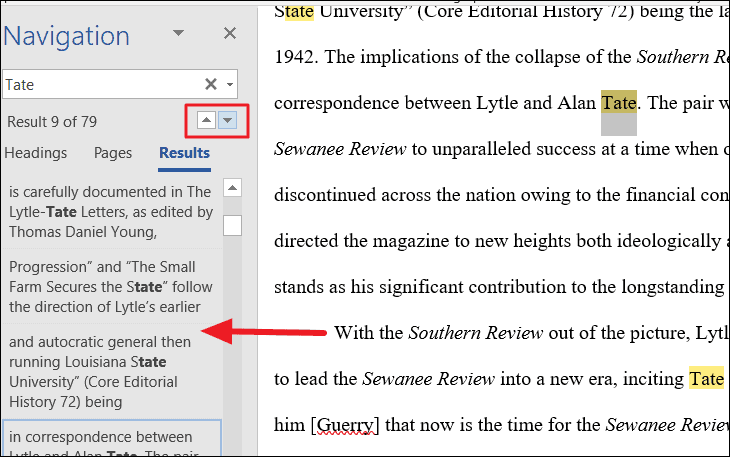
Task: Click results list scroll up arrow
Action: 232,188
